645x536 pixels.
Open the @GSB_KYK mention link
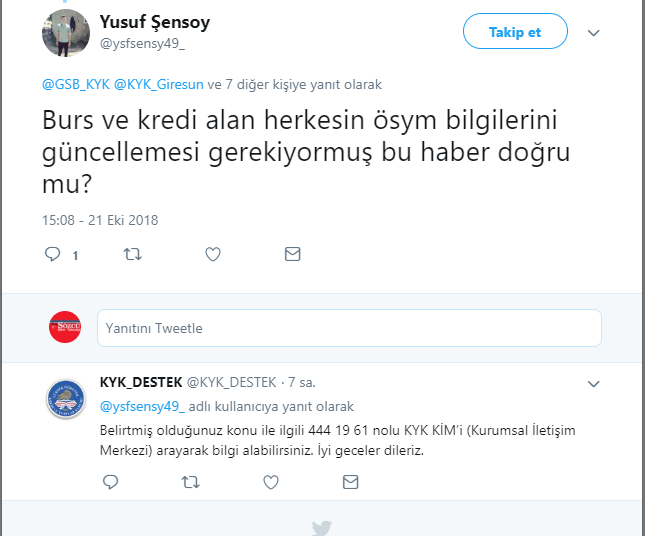point(75,85)
